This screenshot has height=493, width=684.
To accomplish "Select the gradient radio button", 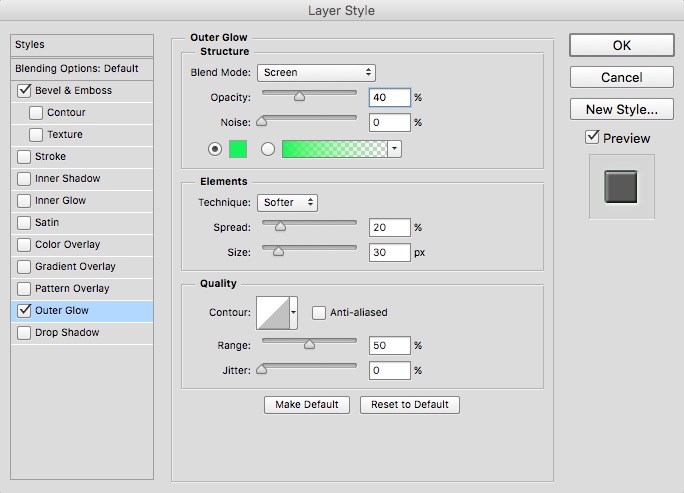I will (267, 149).
